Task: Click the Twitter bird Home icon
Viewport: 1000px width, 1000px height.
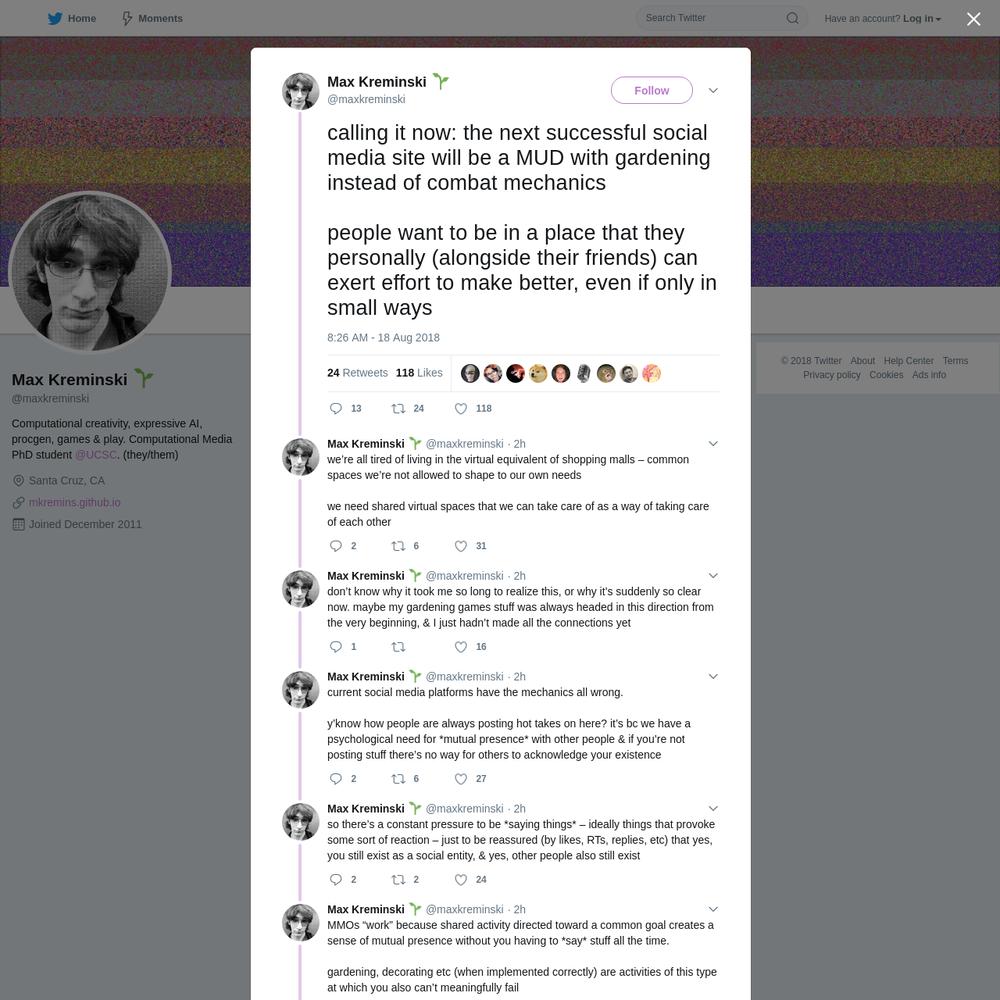Action: pyautogui.click(x=55, y=18)
